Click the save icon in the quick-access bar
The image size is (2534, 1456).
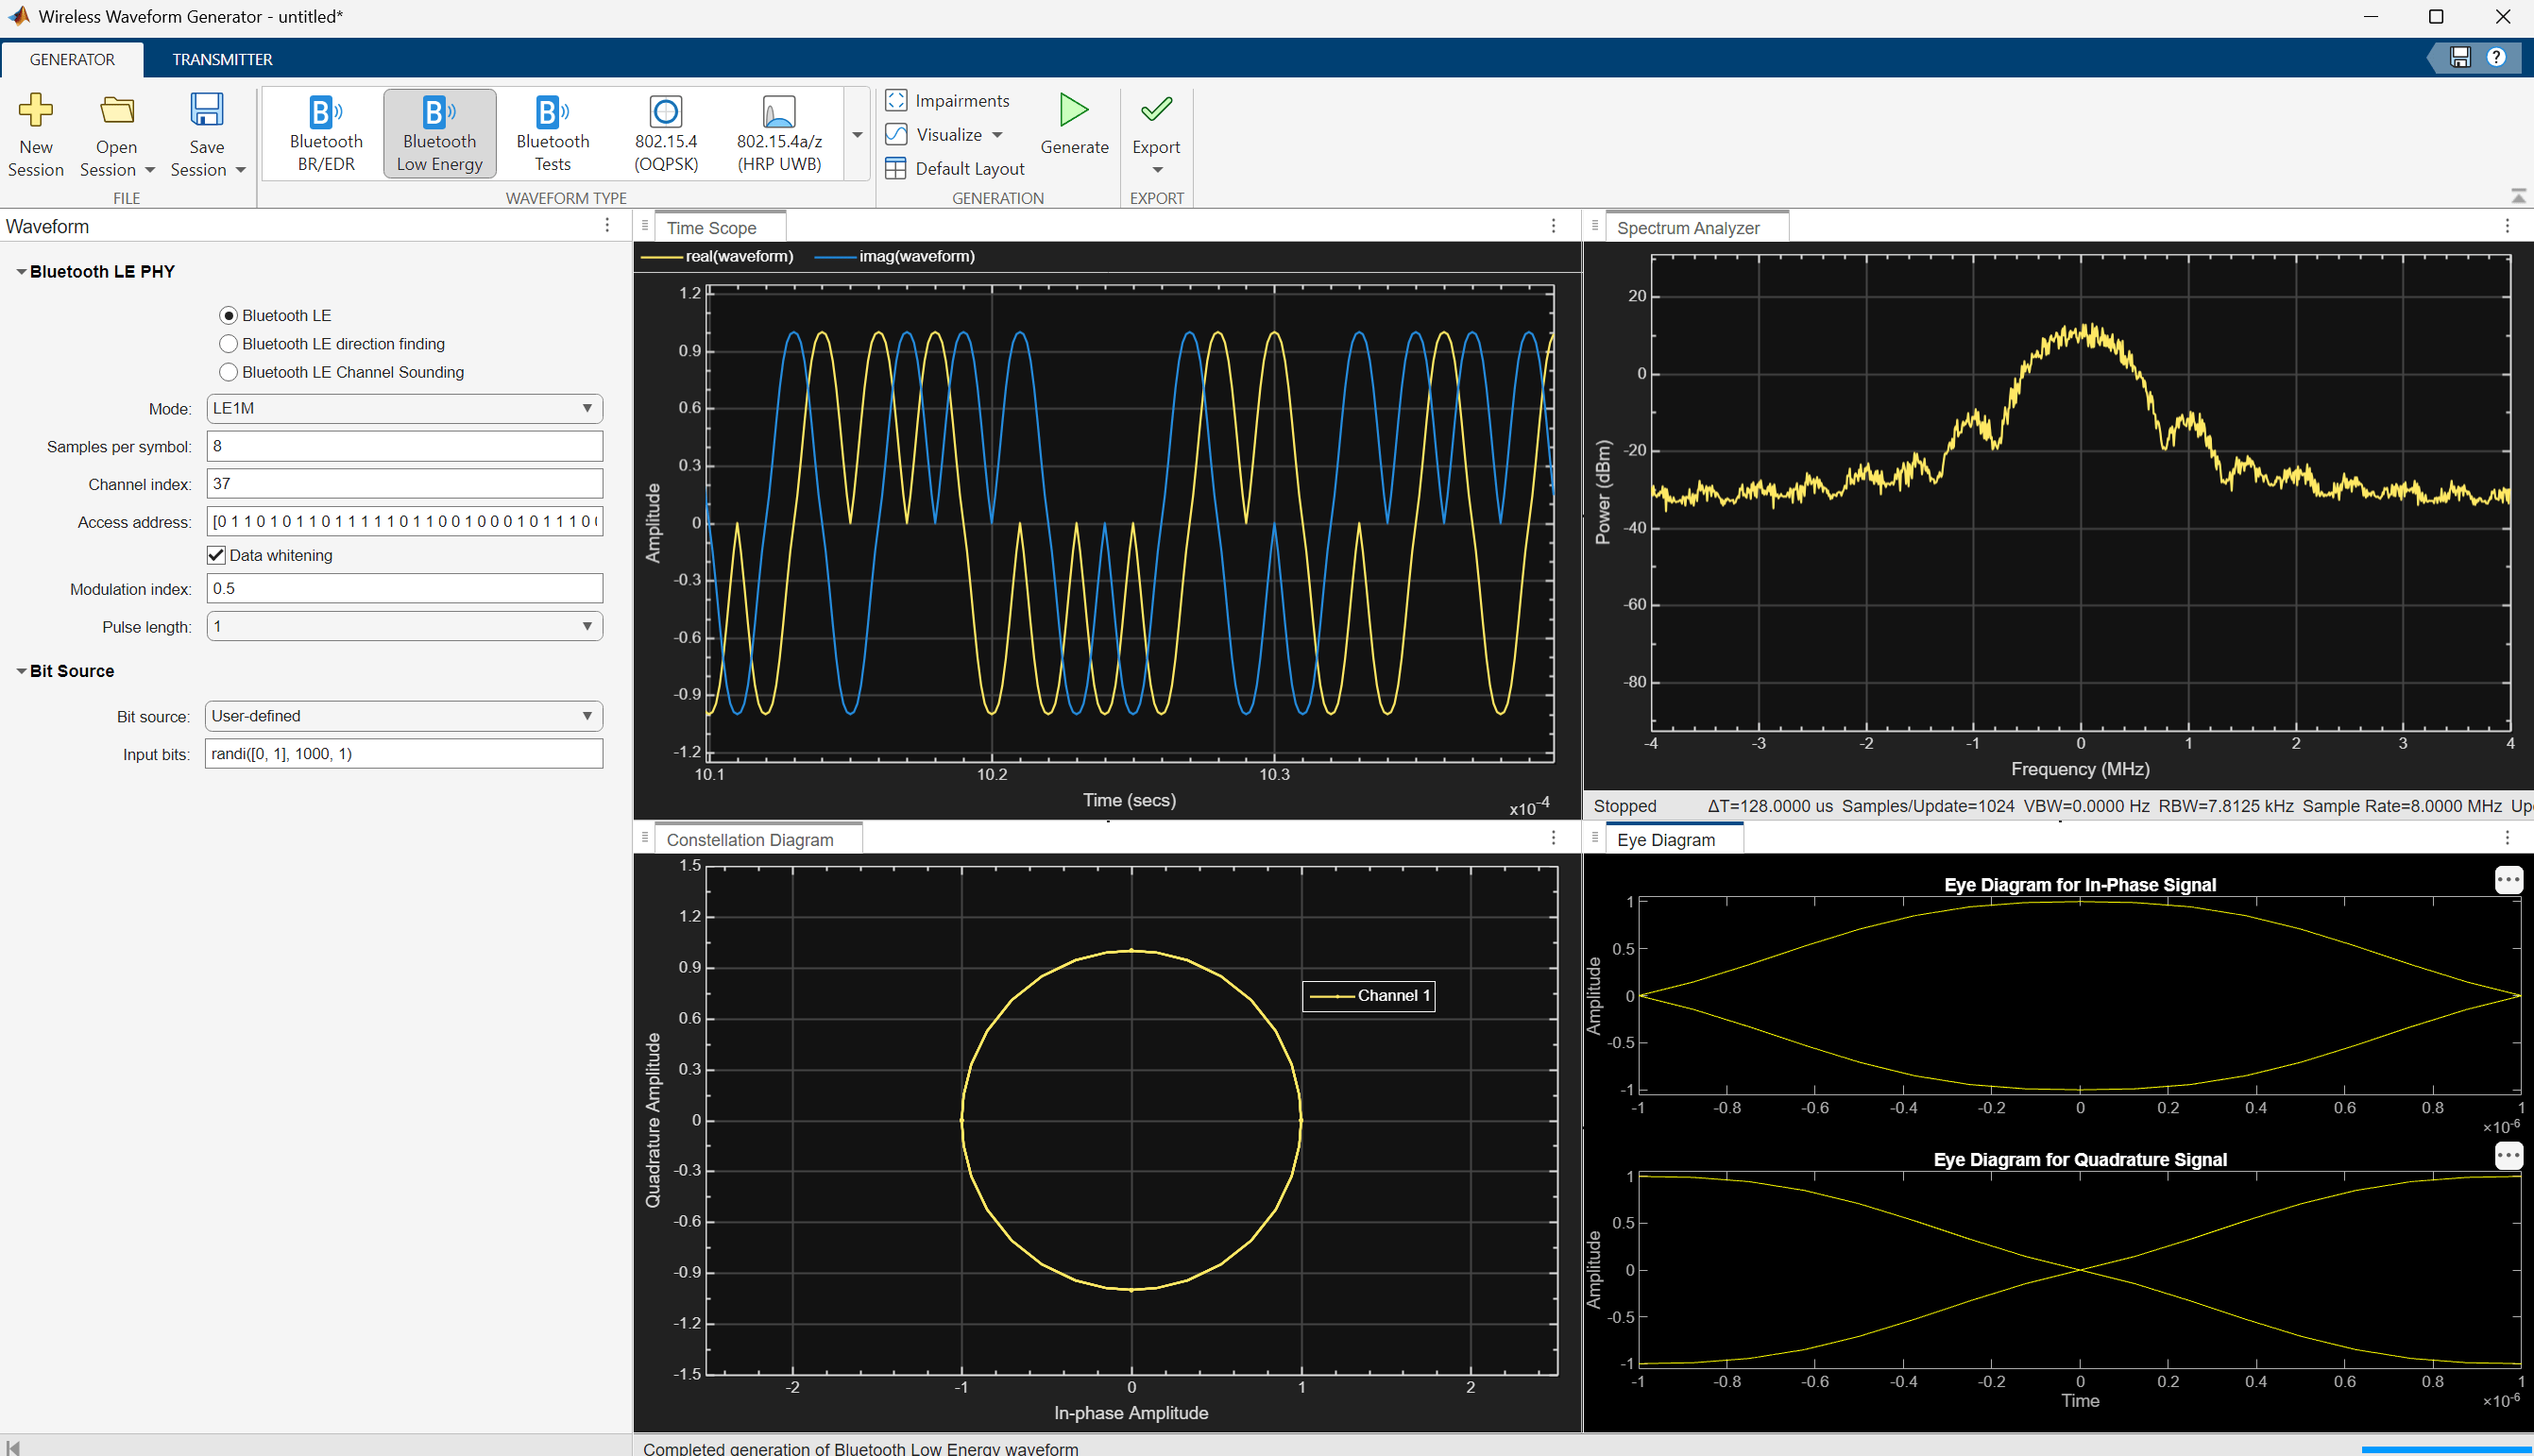tap(2460, 58)
